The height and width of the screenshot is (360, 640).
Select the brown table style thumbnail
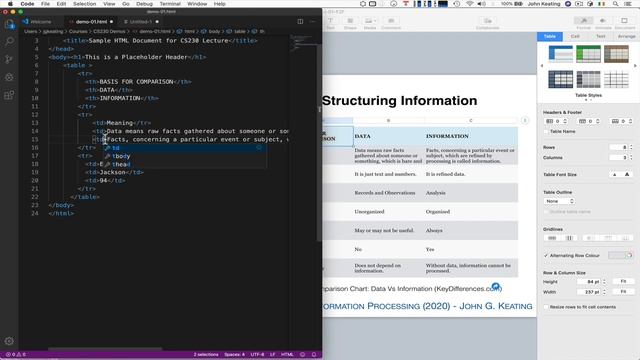616,54
